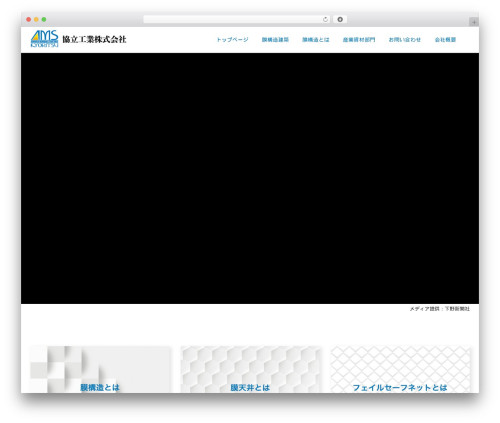Click the diamond mesh pattern card thumbnail
The image size is (500, 423).
point(400,369)
